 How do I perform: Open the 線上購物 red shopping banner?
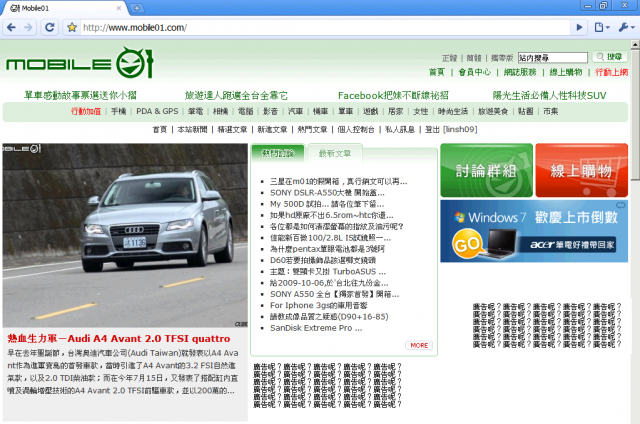(581, 170)
